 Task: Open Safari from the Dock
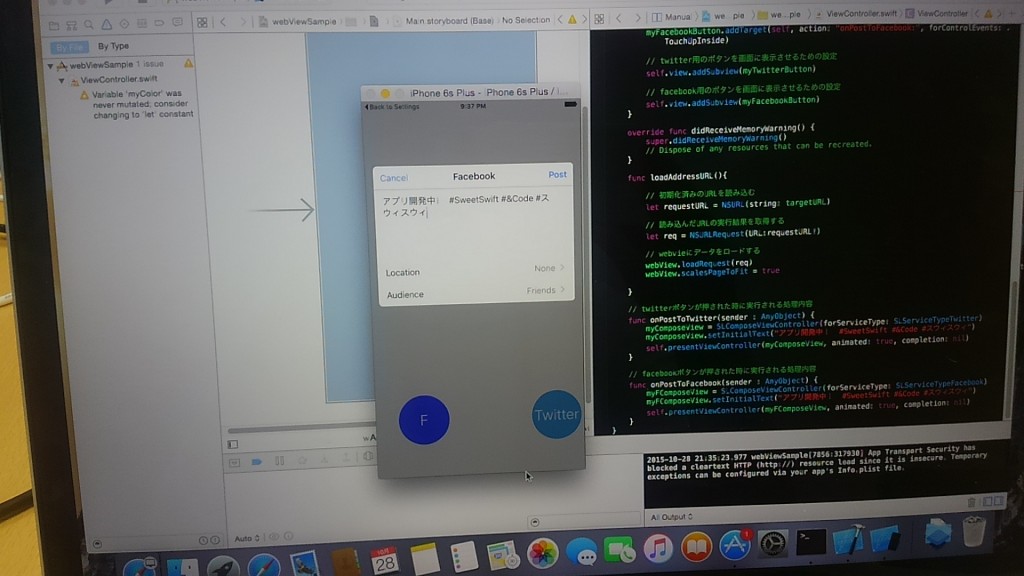[264, 566]
